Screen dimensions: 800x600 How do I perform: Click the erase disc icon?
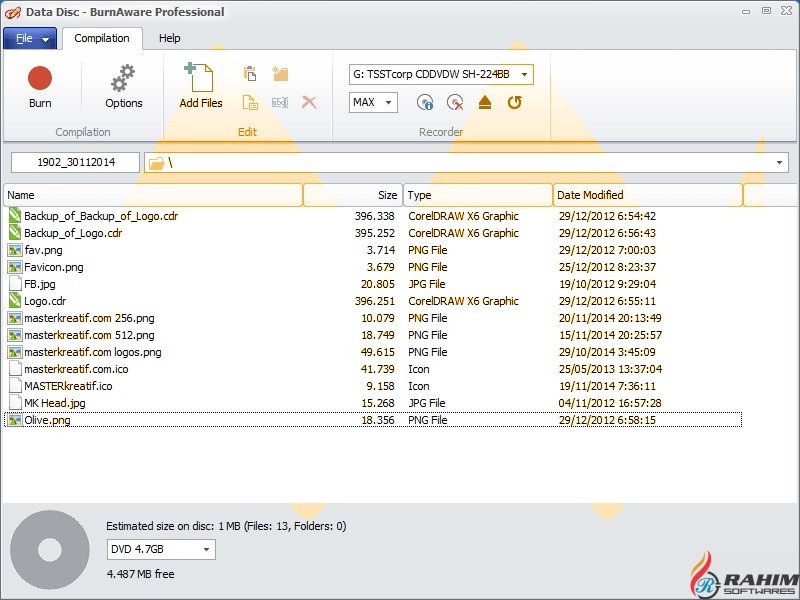455,103
